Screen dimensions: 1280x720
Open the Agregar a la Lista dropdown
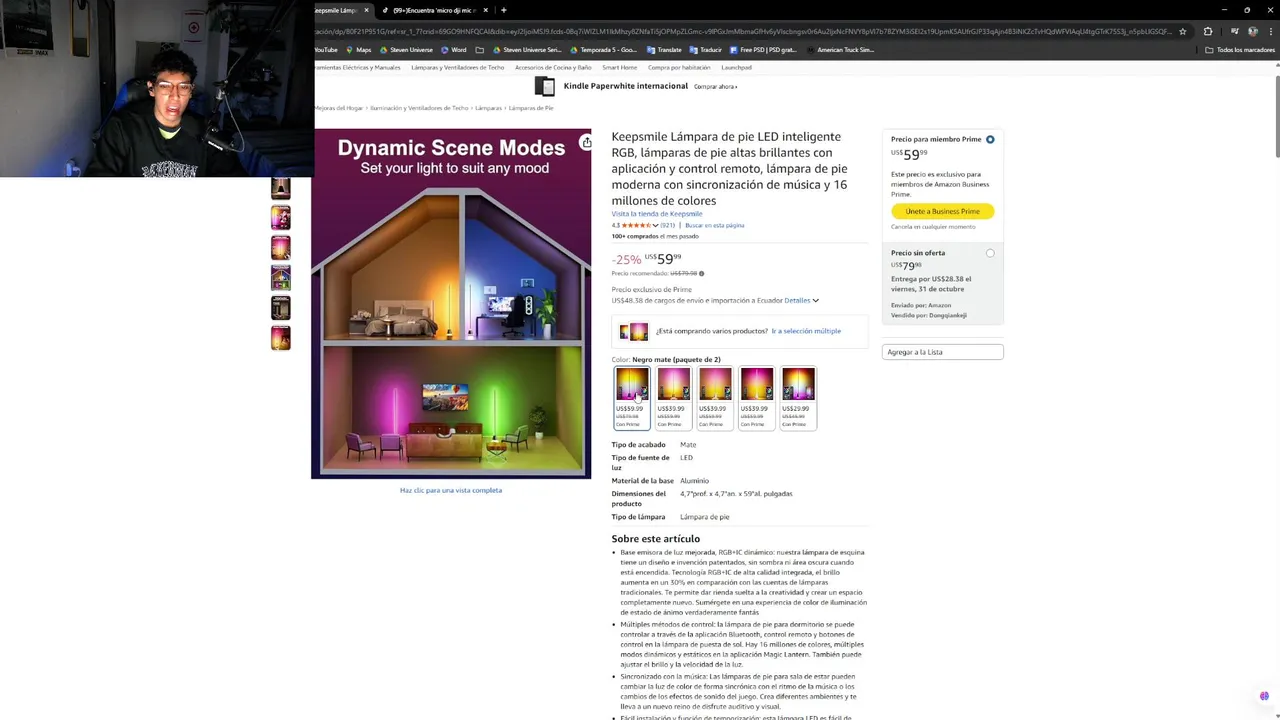click(x=942, y=352)
